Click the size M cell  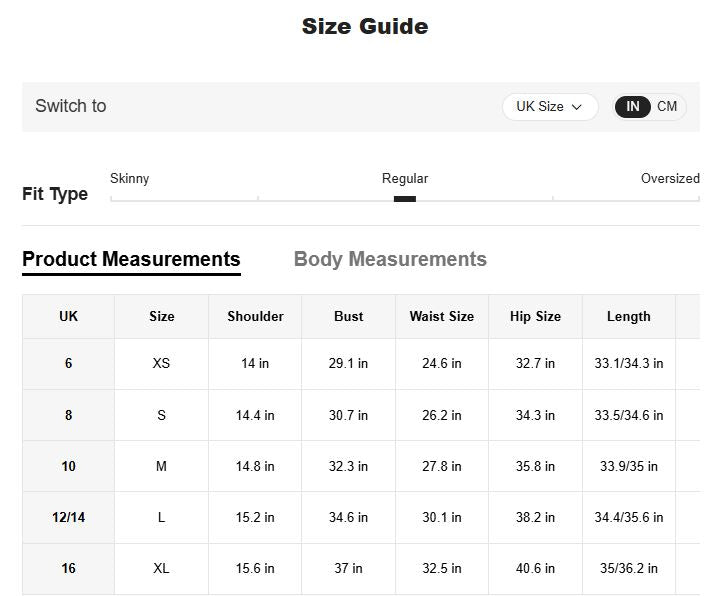(x=161, y=467)
